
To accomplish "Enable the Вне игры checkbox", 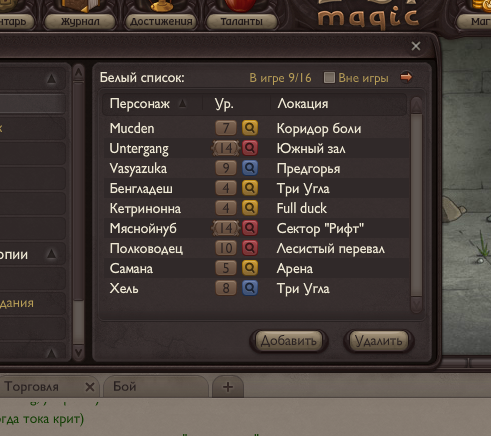I will tap(329, 78).
